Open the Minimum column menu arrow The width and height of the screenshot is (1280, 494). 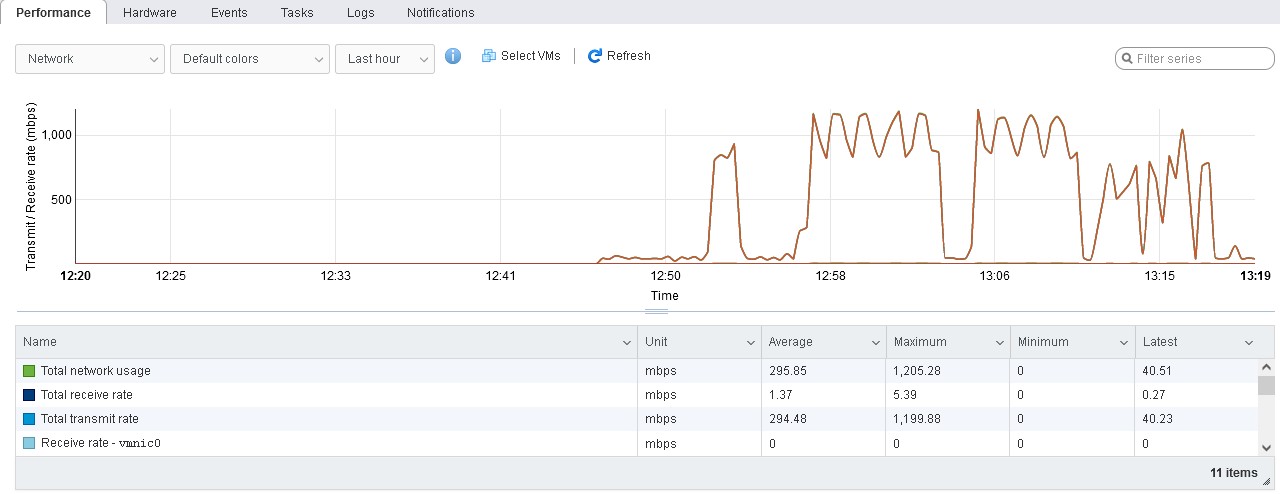coord(1124,343)
